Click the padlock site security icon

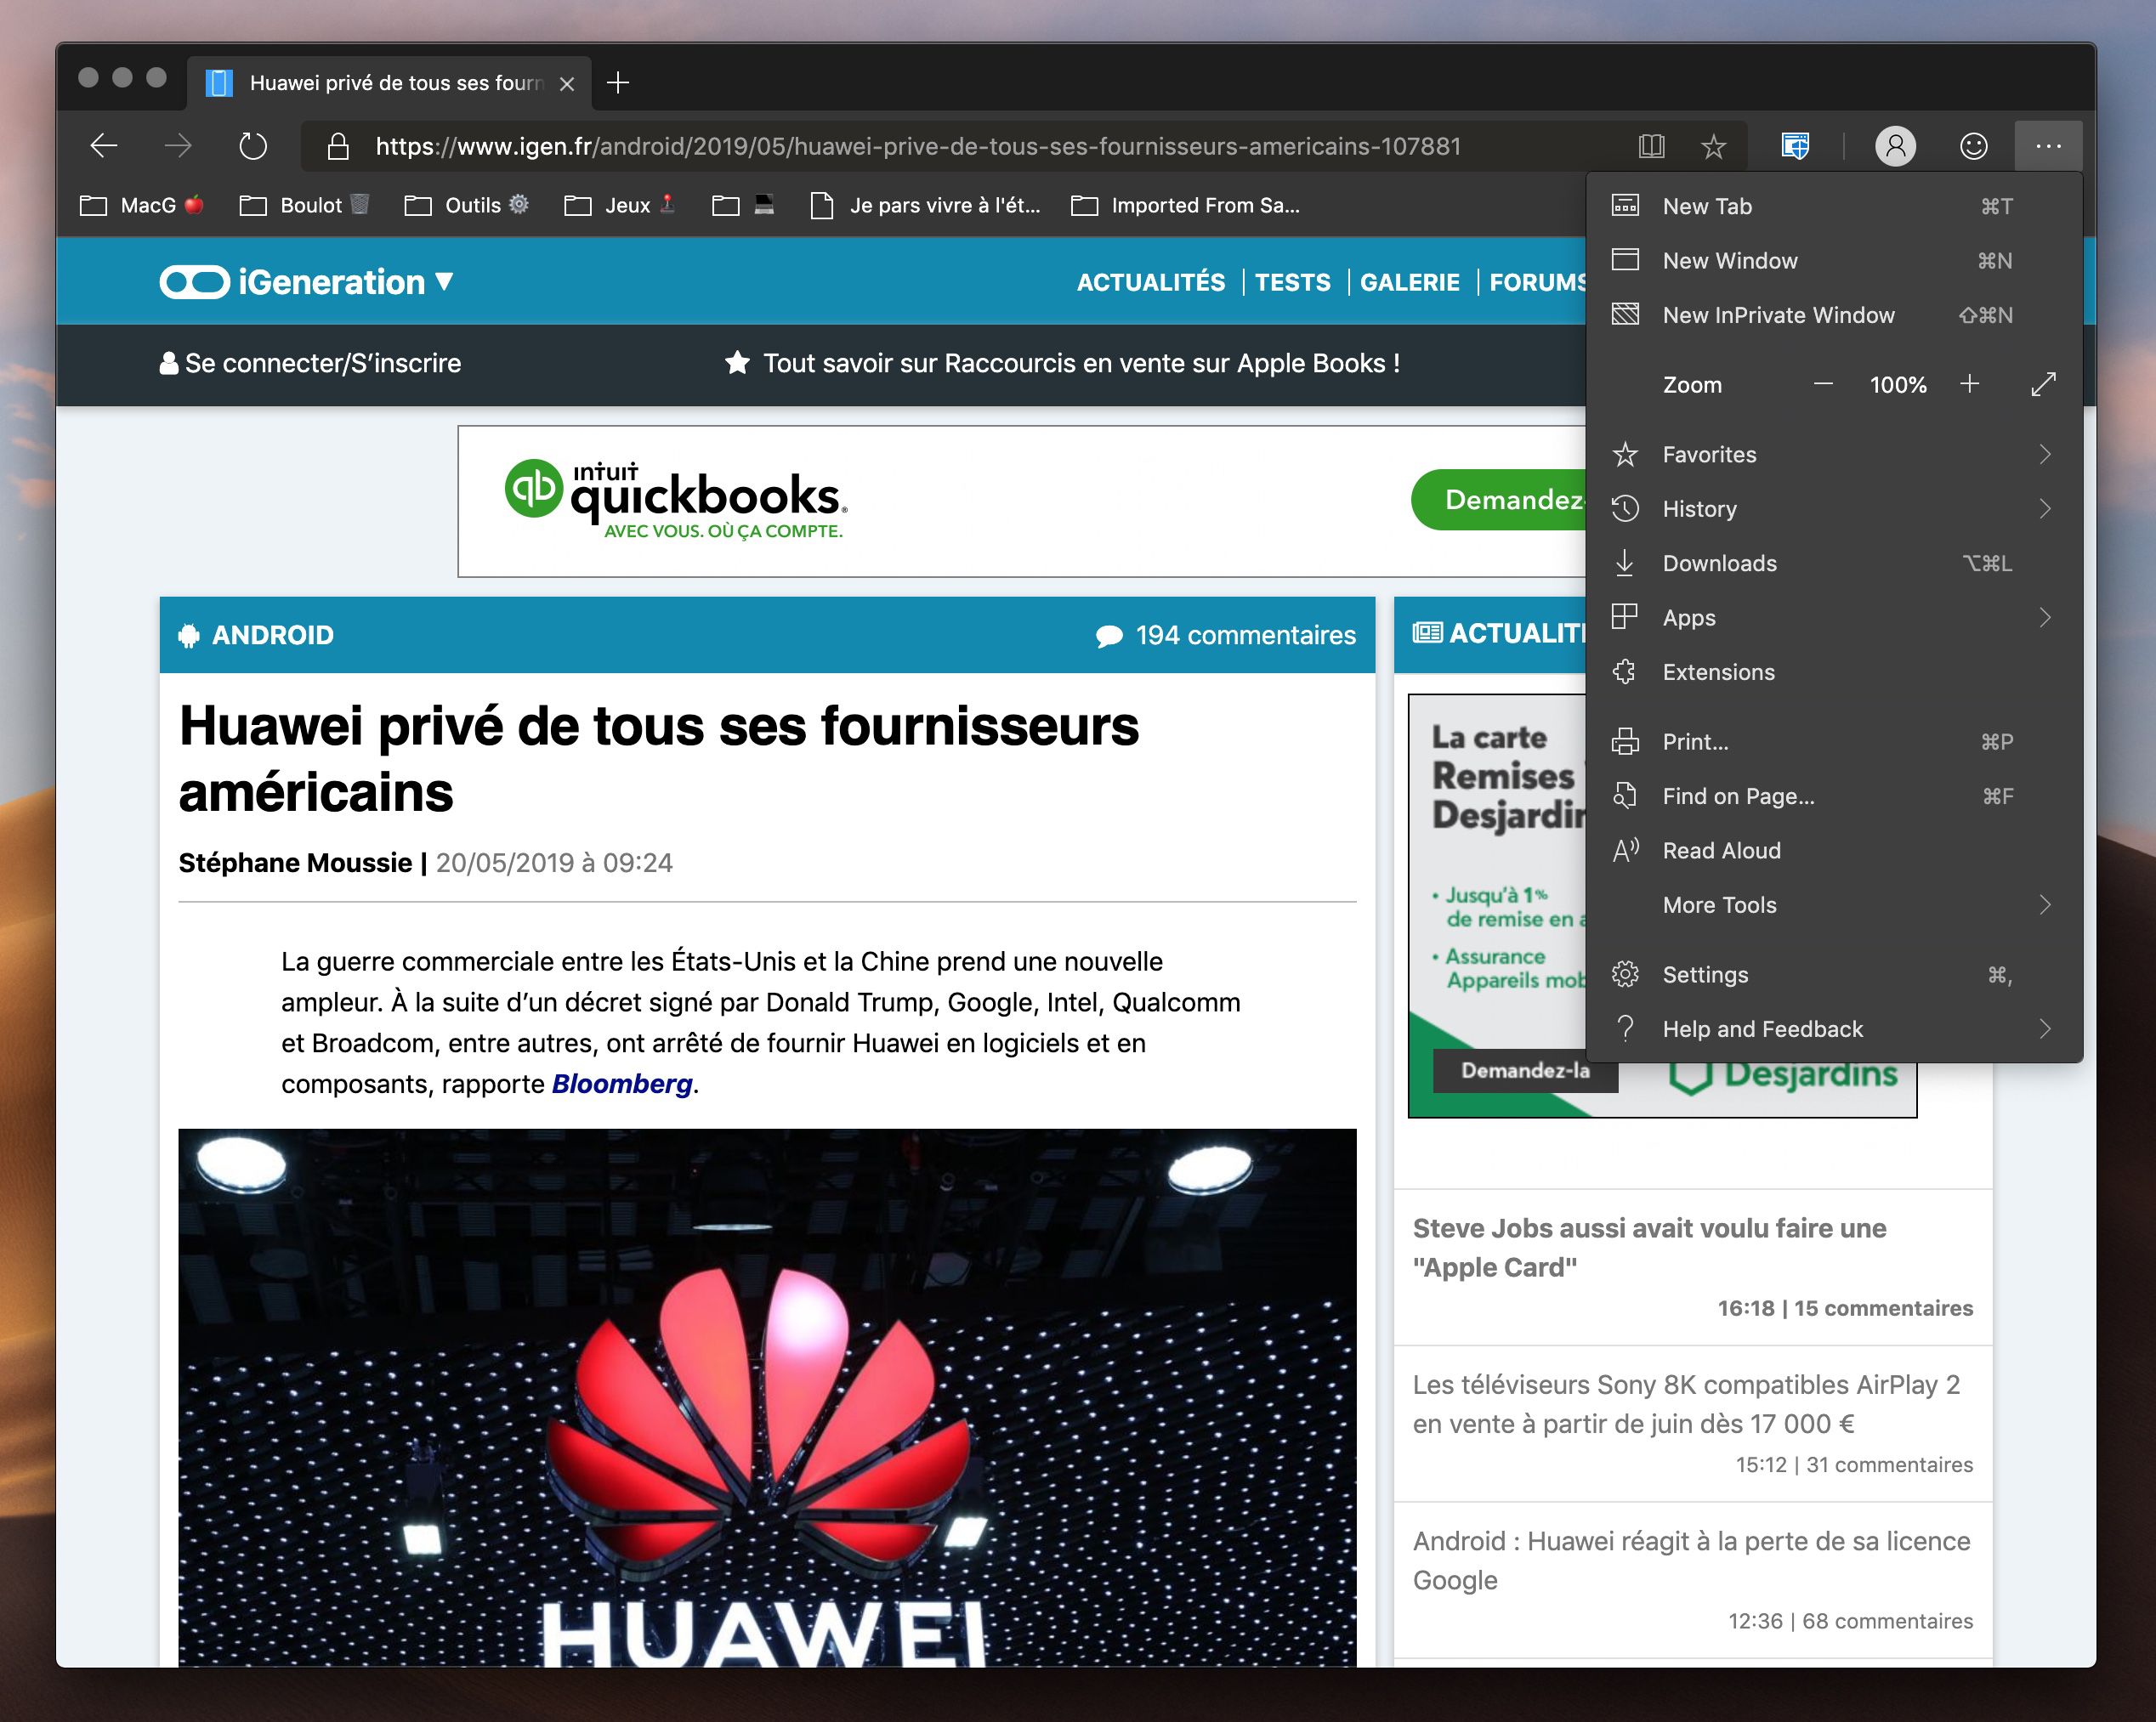coord(339,146)
